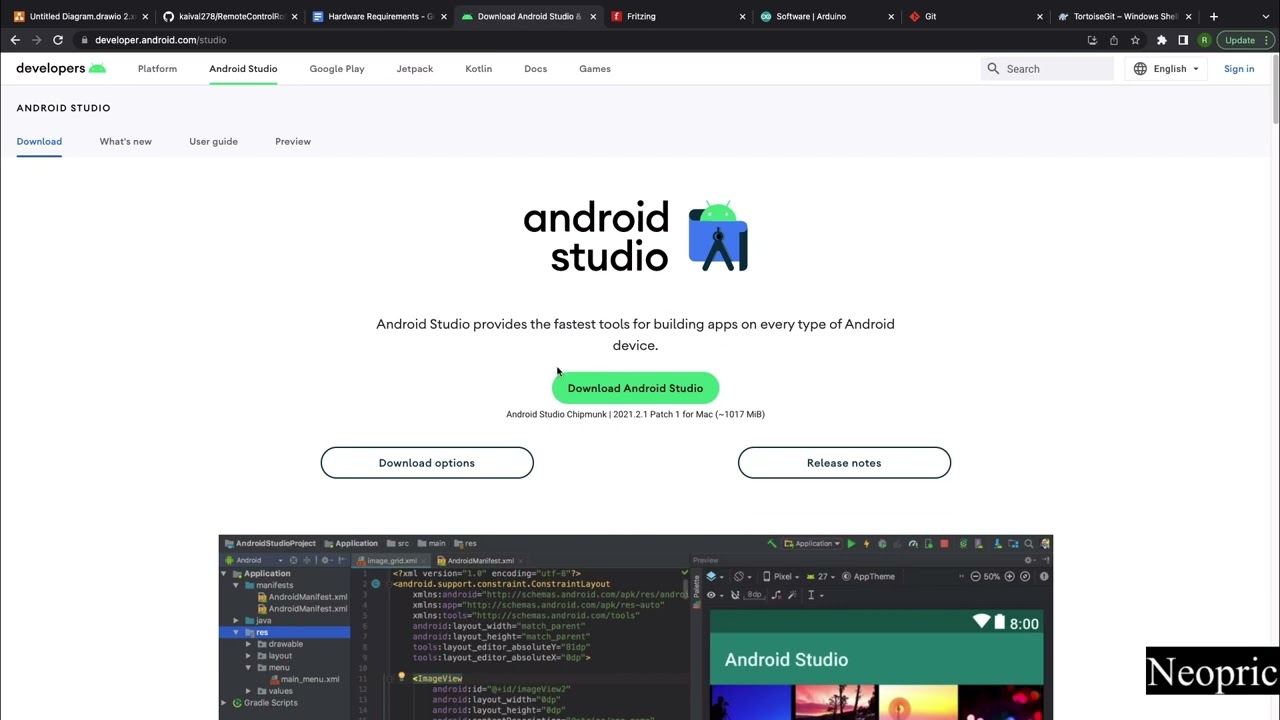
Task: Close the Fritzing tab
Action: 742,16
